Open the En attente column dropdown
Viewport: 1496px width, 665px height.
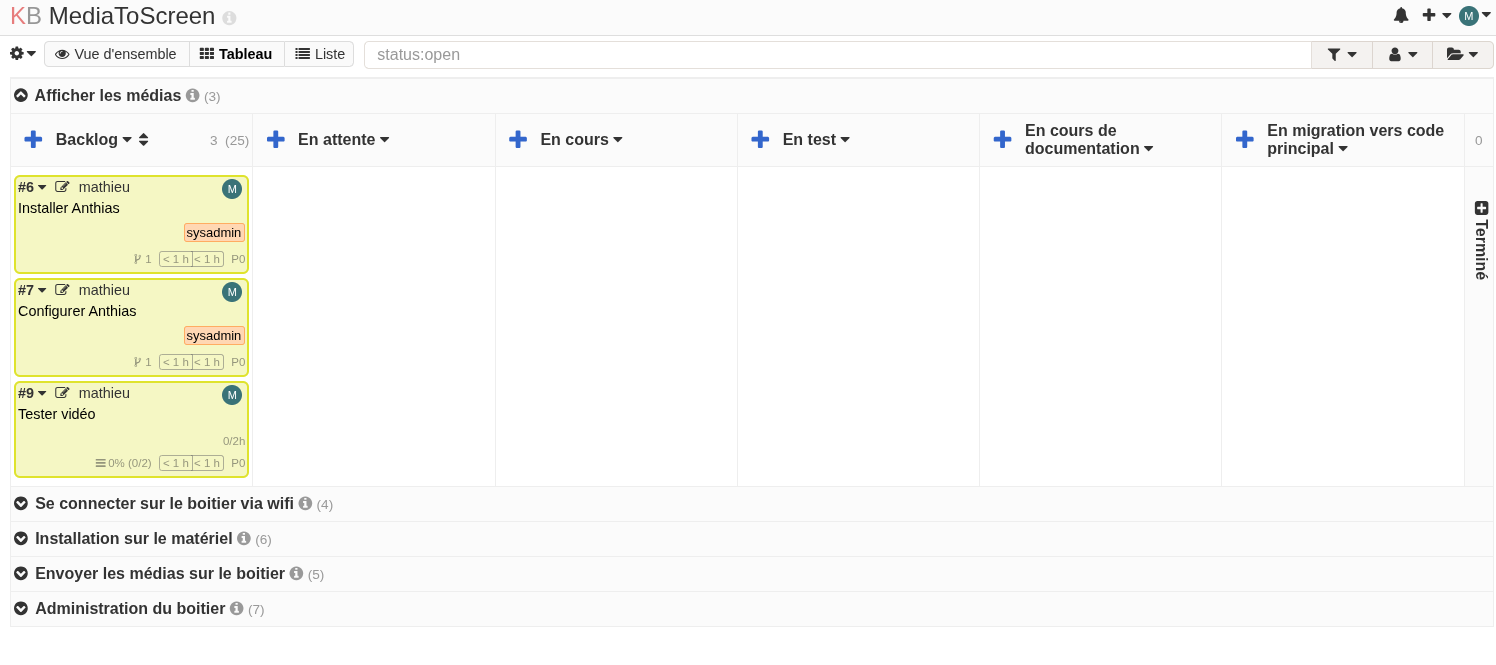click(385, 140)
